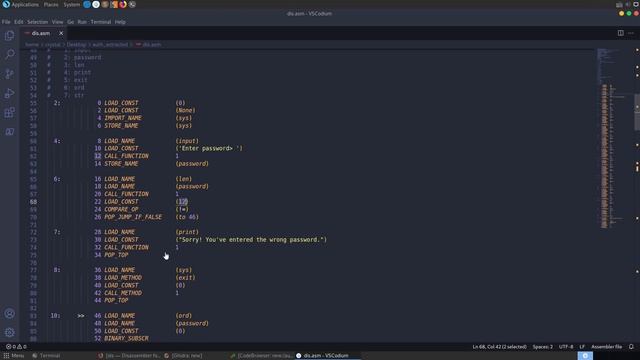Screen dimensions: 640x360
Task: Change indentation via Spaces: 2 status item
Action: pos(542,347)
